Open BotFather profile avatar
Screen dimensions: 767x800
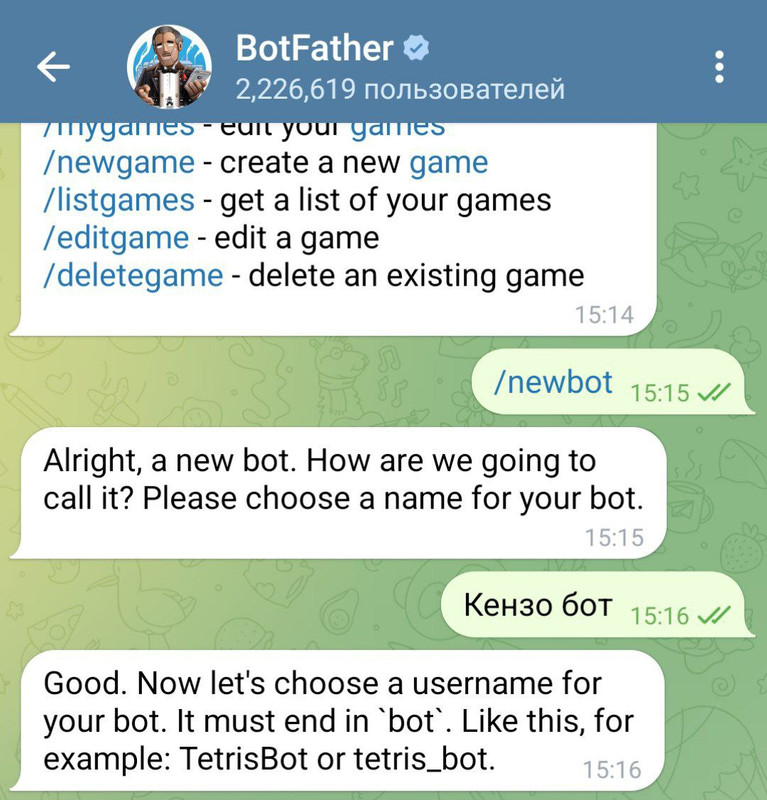click(x=169, y=66)
